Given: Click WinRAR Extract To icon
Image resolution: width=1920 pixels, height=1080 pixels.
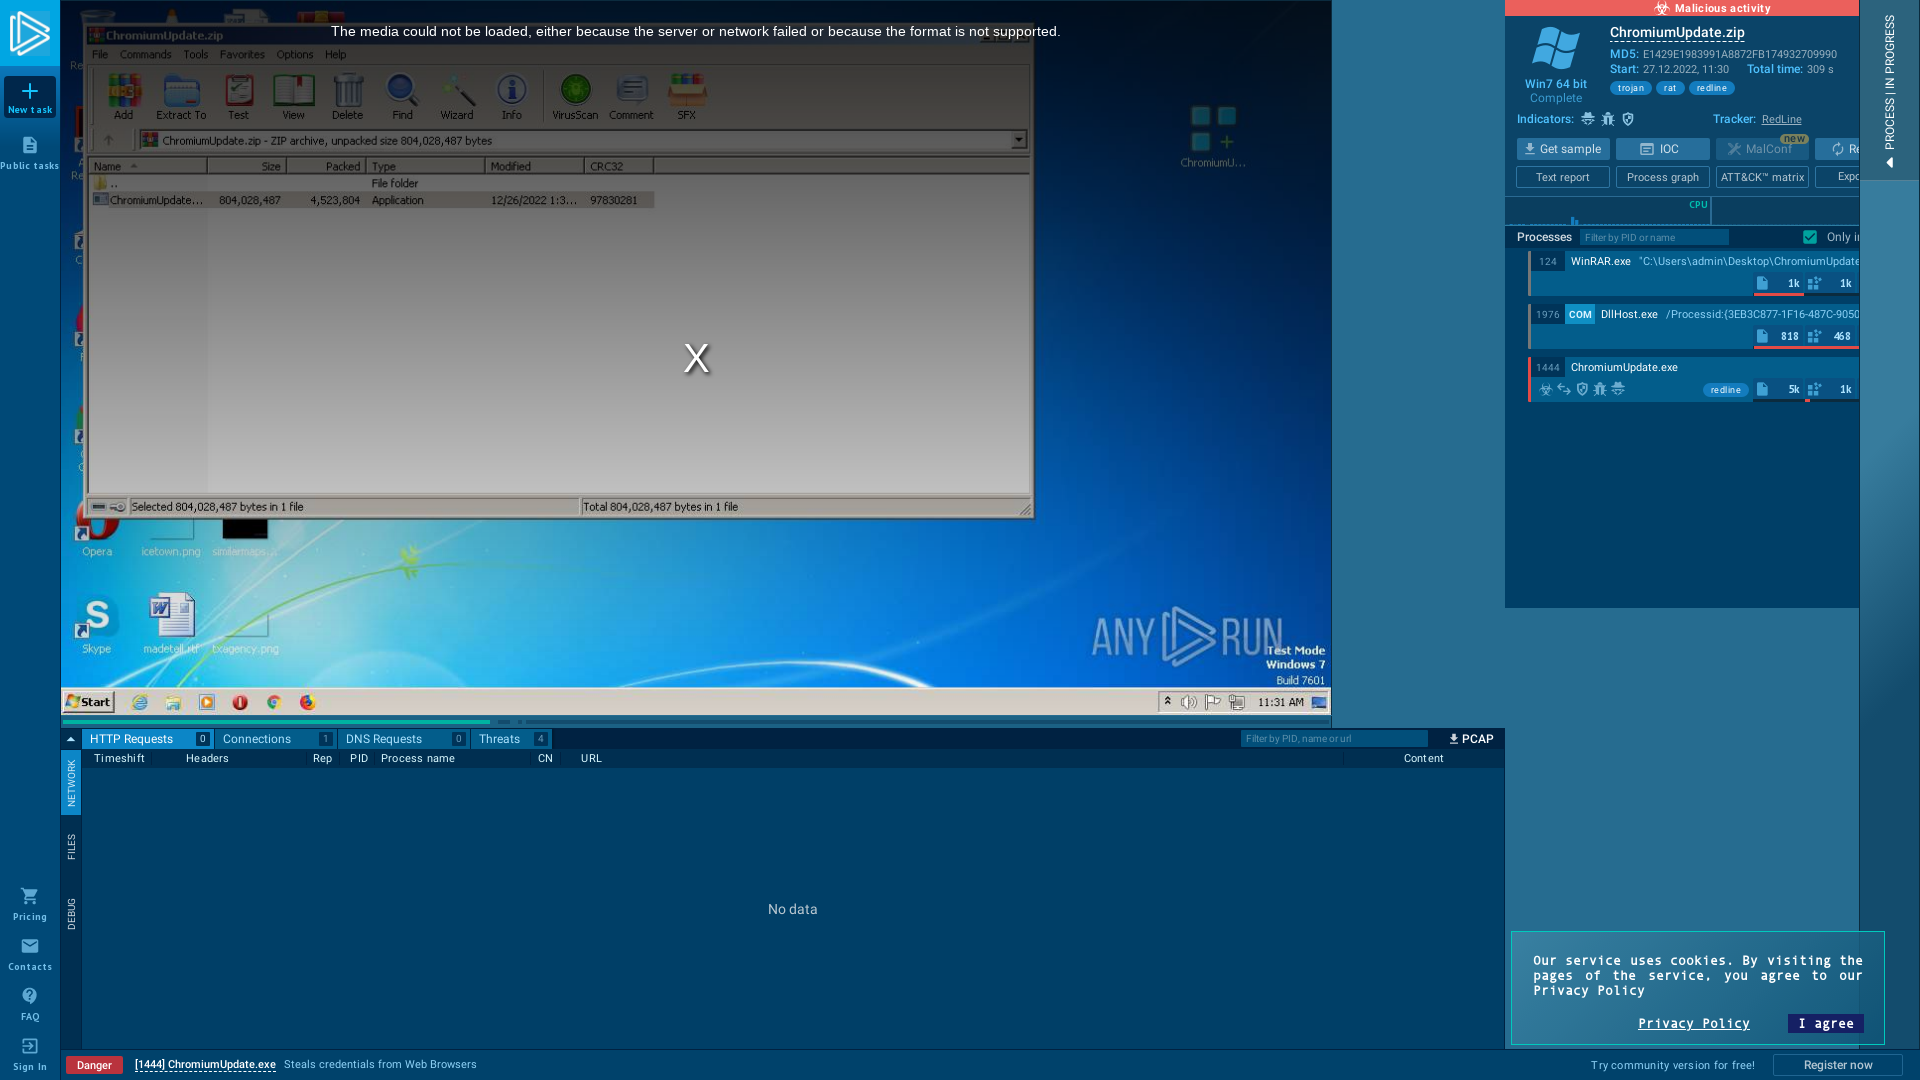Looking at the screenshot, I should click(181, 97).
